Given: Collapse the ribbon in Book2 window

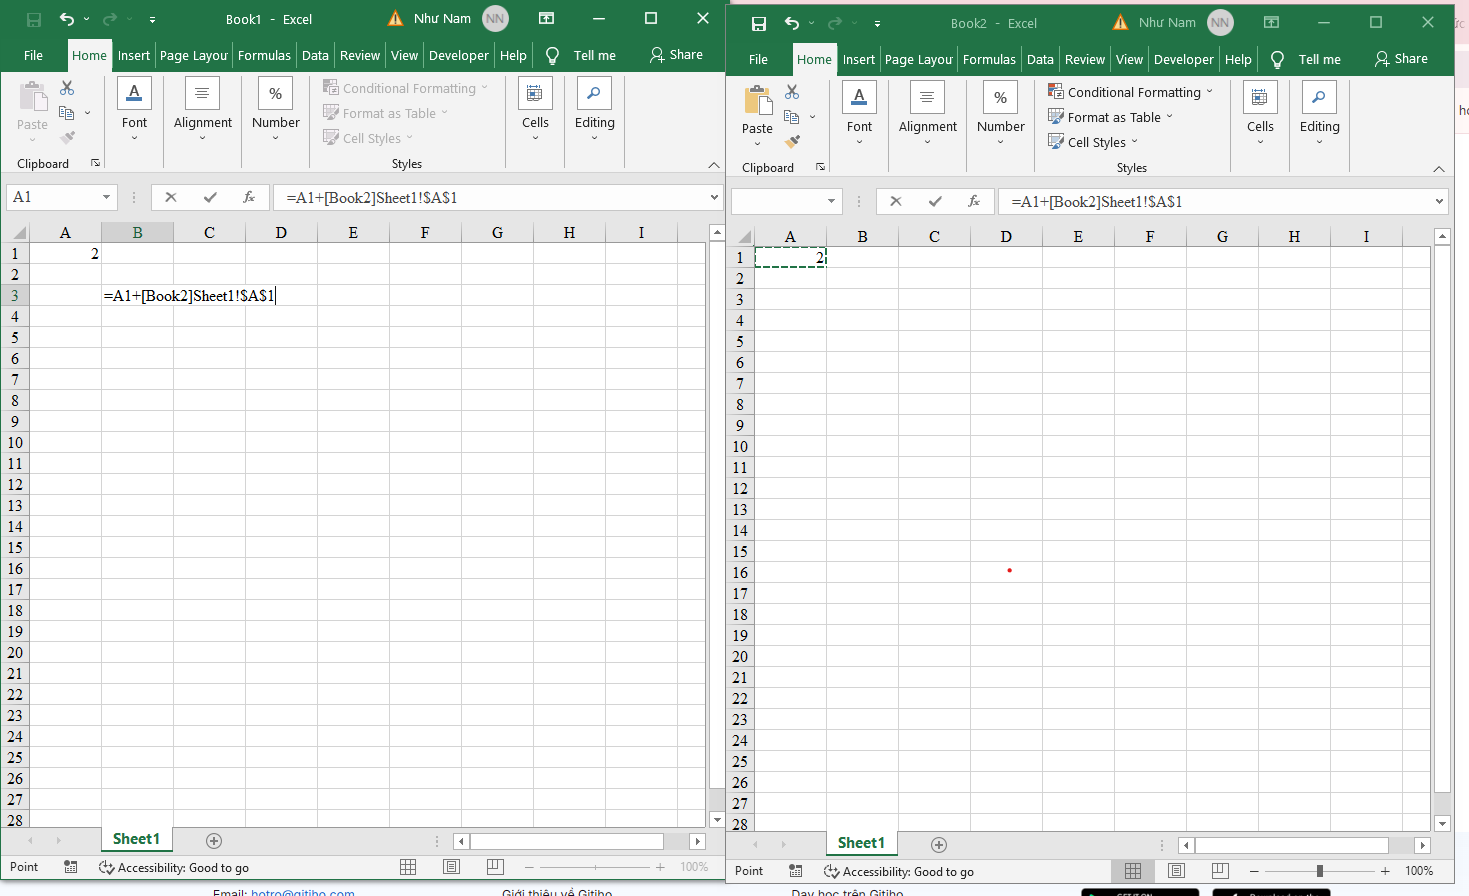Looking at the screenshot, I should 1438,169.
